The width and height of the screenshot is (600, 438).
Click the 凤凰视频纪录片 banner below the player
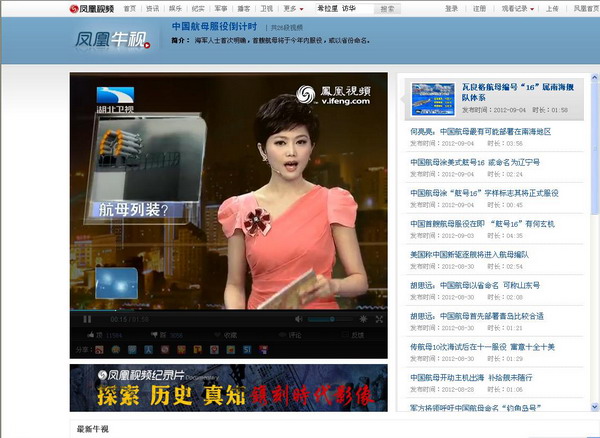tap(228, 388)
